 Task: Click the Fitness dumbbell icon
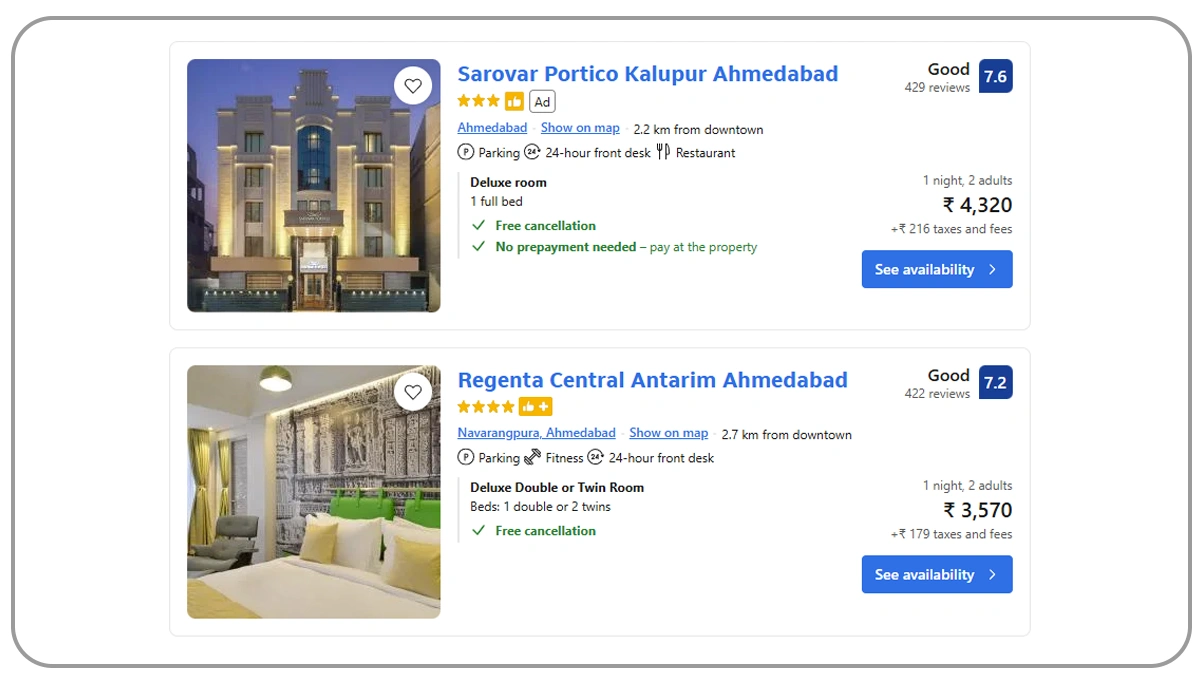click(532, 457)
